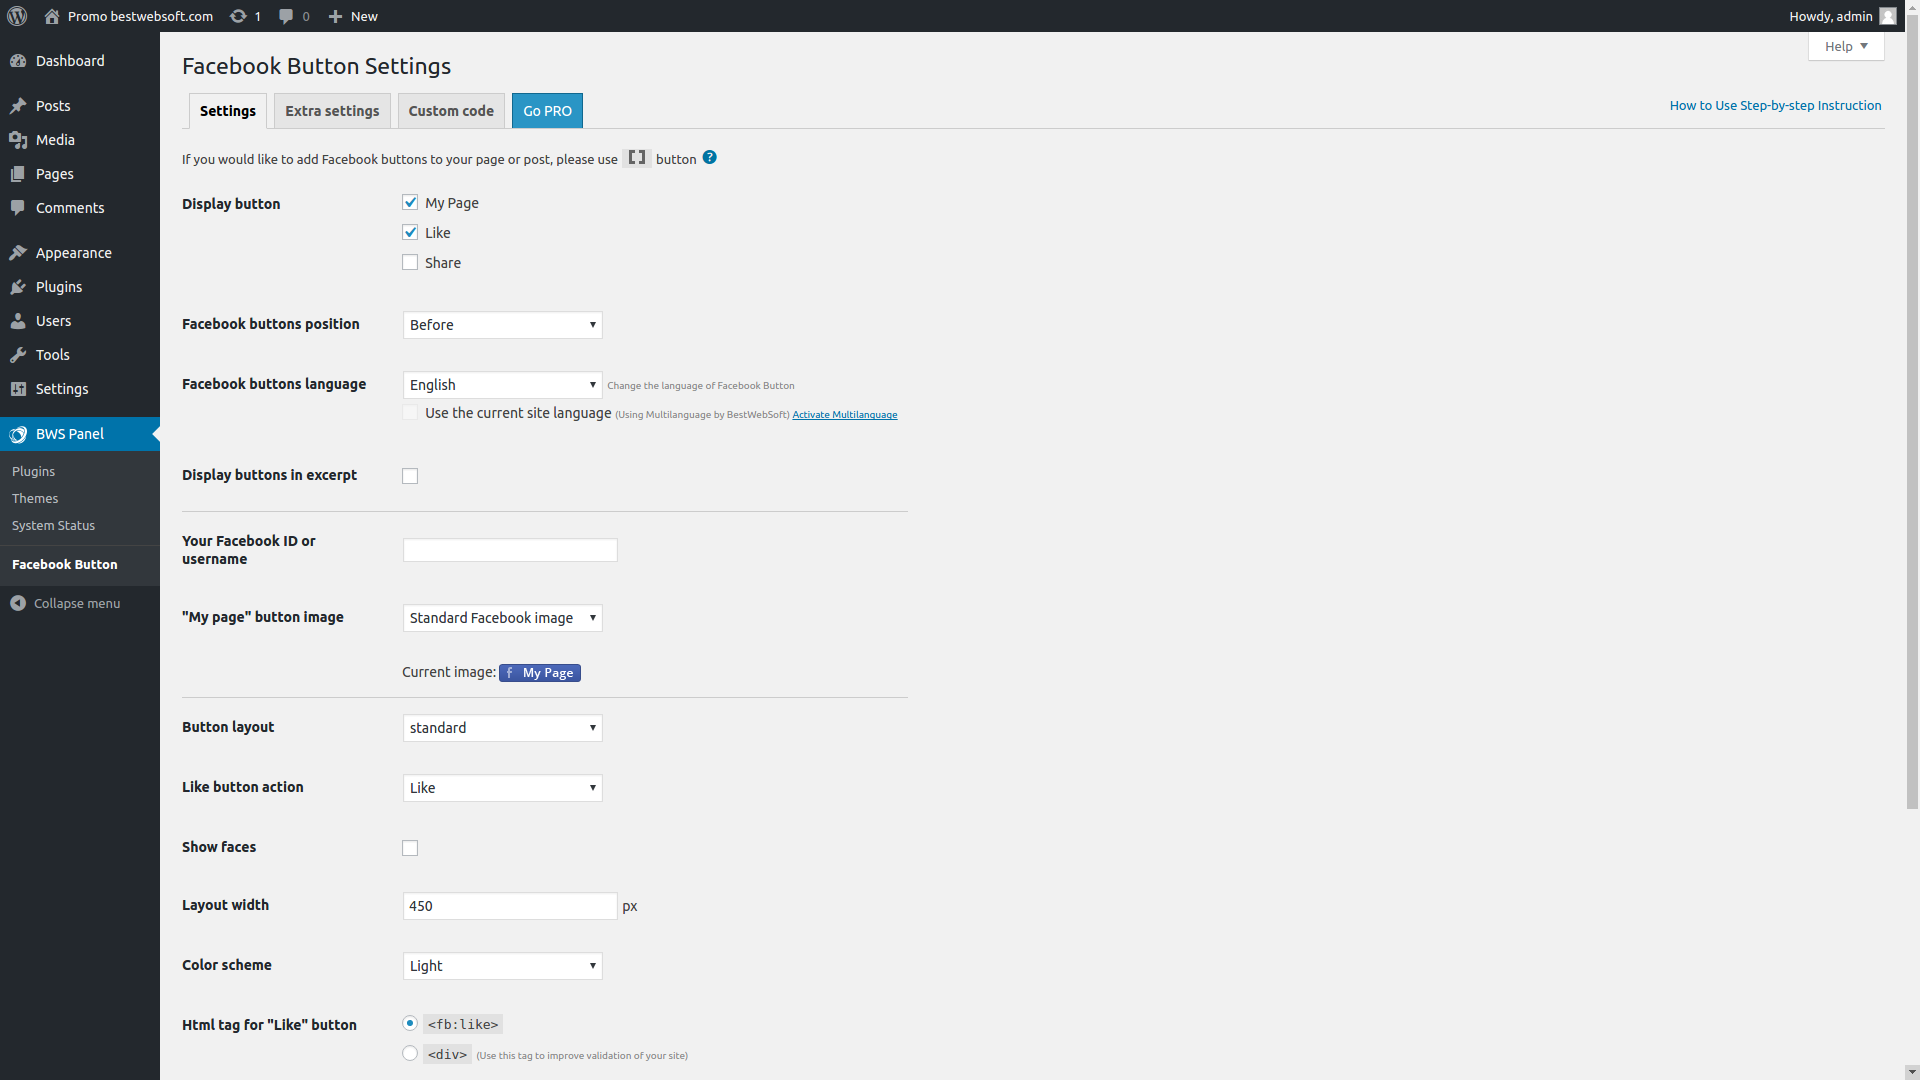This screenshot has width=1920, height=1080.
Task: Click the Appearance brush icon
Action: pyautogui.click(x=18, y=253)
